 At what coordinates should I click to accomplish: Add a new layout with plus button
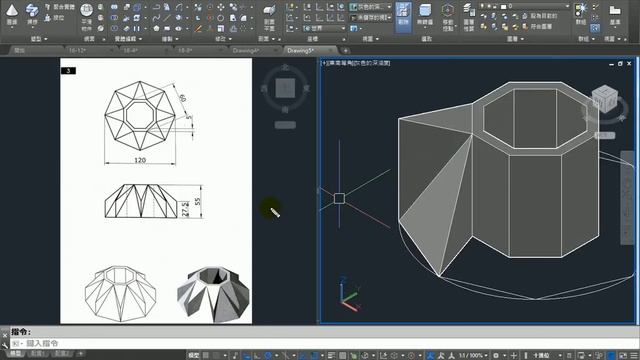[x=80, y=353]
